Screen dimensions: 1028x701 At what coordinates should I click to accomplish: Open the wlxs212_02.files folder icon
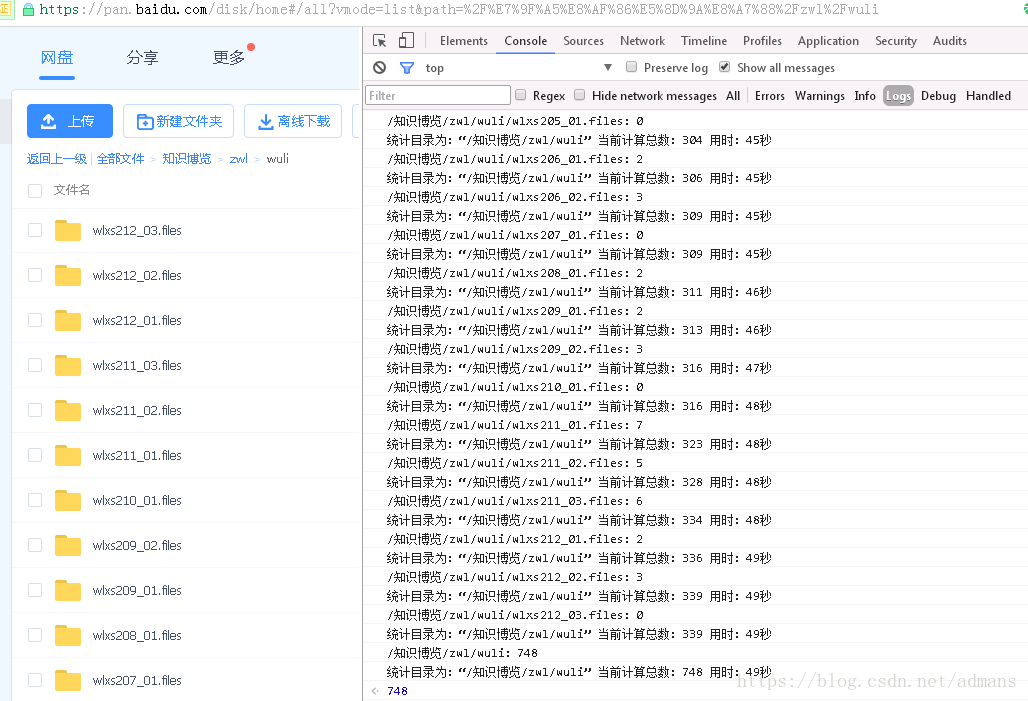(x=68, y=275)
